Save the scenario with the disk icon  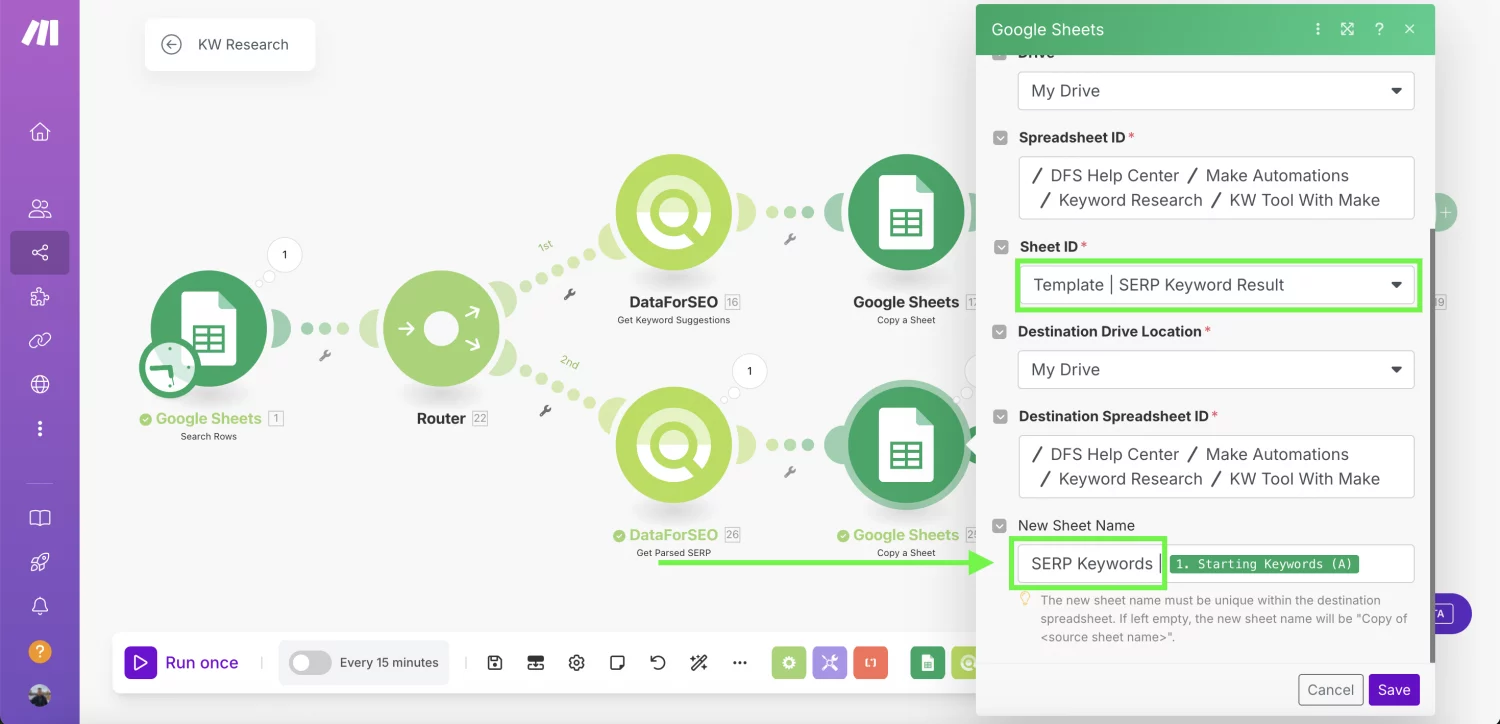(495, 662)
